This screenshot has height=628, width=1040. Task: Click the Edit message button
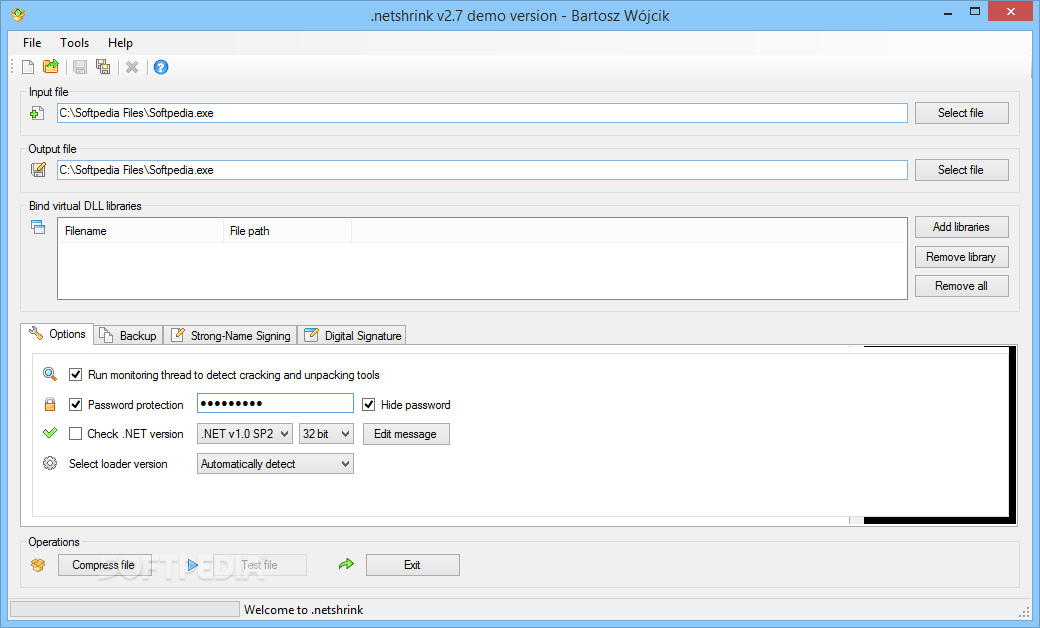pyautogui.click(x=406, y=434)
